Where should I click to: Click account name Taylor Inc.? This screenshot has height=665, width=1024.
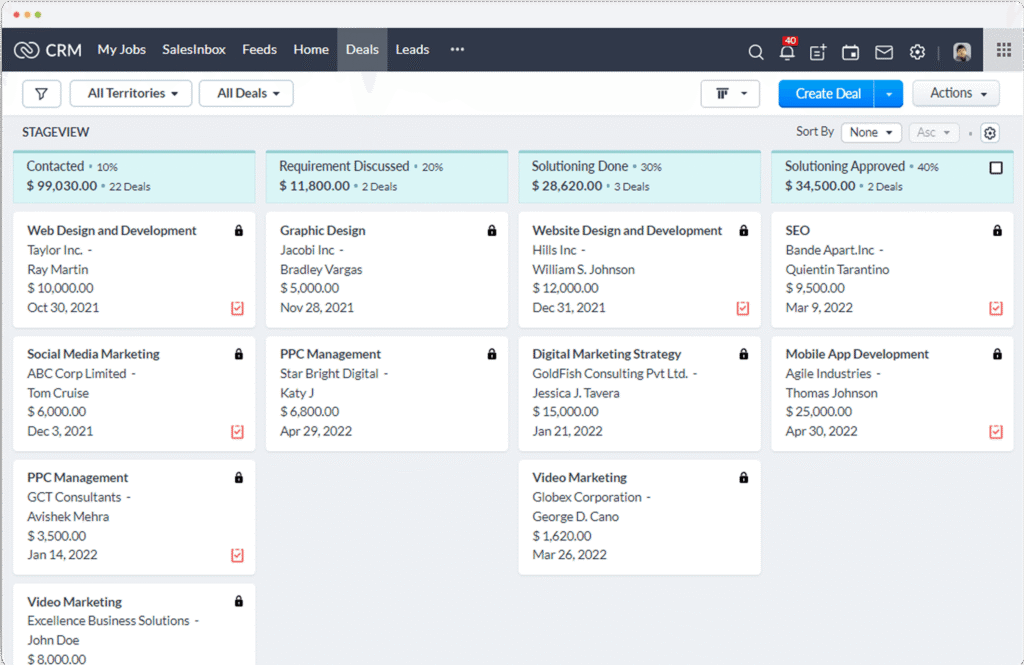[55, 250]
